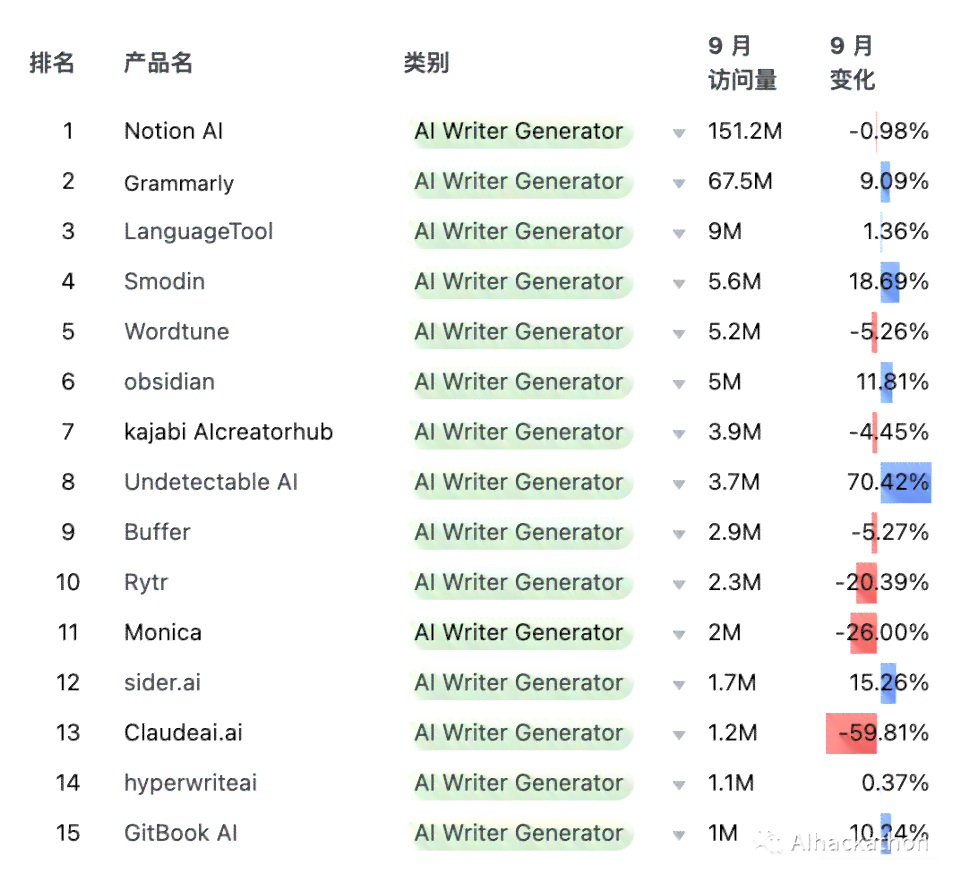Click the 9 月变化 column header
This screenshot has width=960, height=881.
coord(852,62)
